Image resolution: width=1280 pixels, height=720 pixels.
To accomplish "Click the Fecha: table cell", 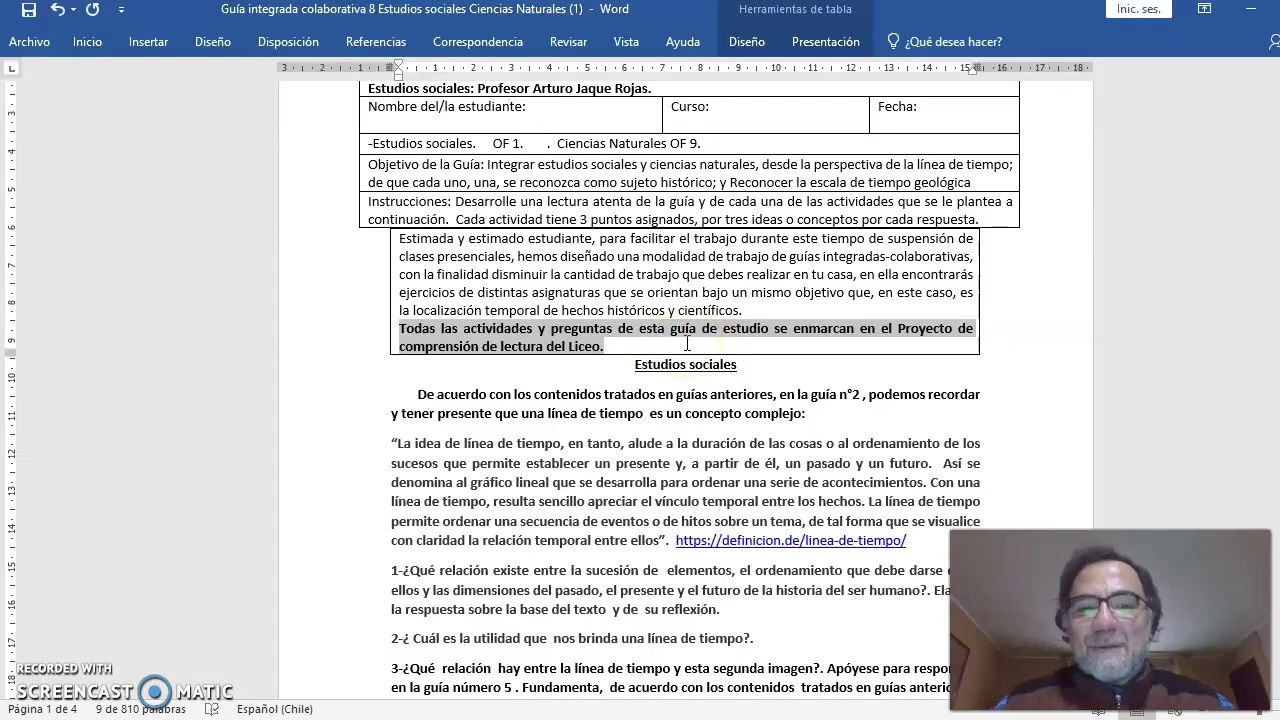I will pos(944,115).
